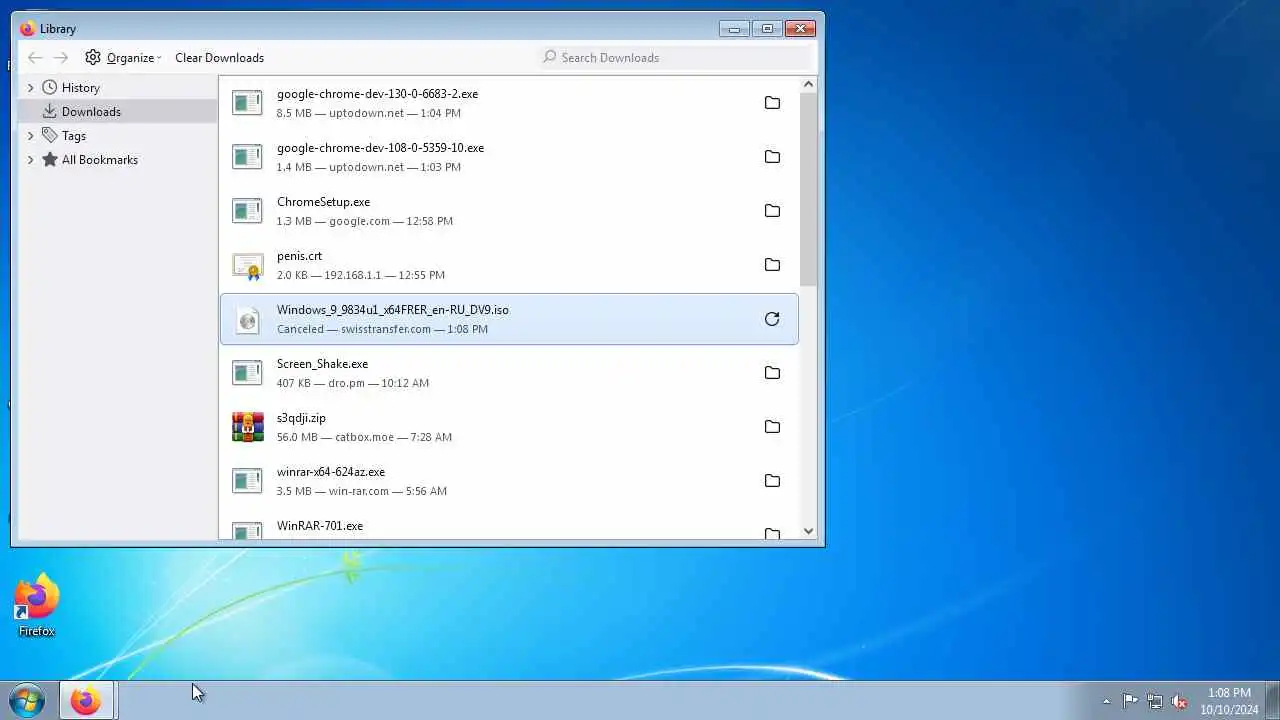Image resolution: width=1280 pixels, height=720 pixels.
Task: Click the scrollbar up arrow in downloads list
Action: tap(808, 85)
